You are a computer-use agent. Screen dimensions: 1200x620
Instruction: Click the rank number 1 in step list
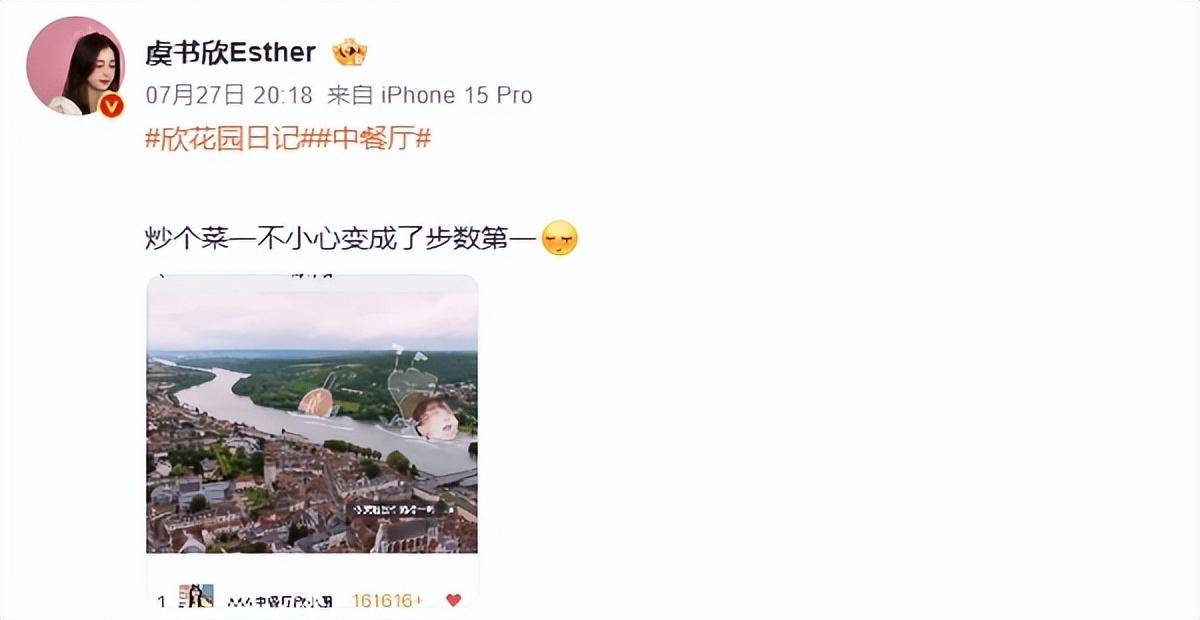tap(161, 601)
